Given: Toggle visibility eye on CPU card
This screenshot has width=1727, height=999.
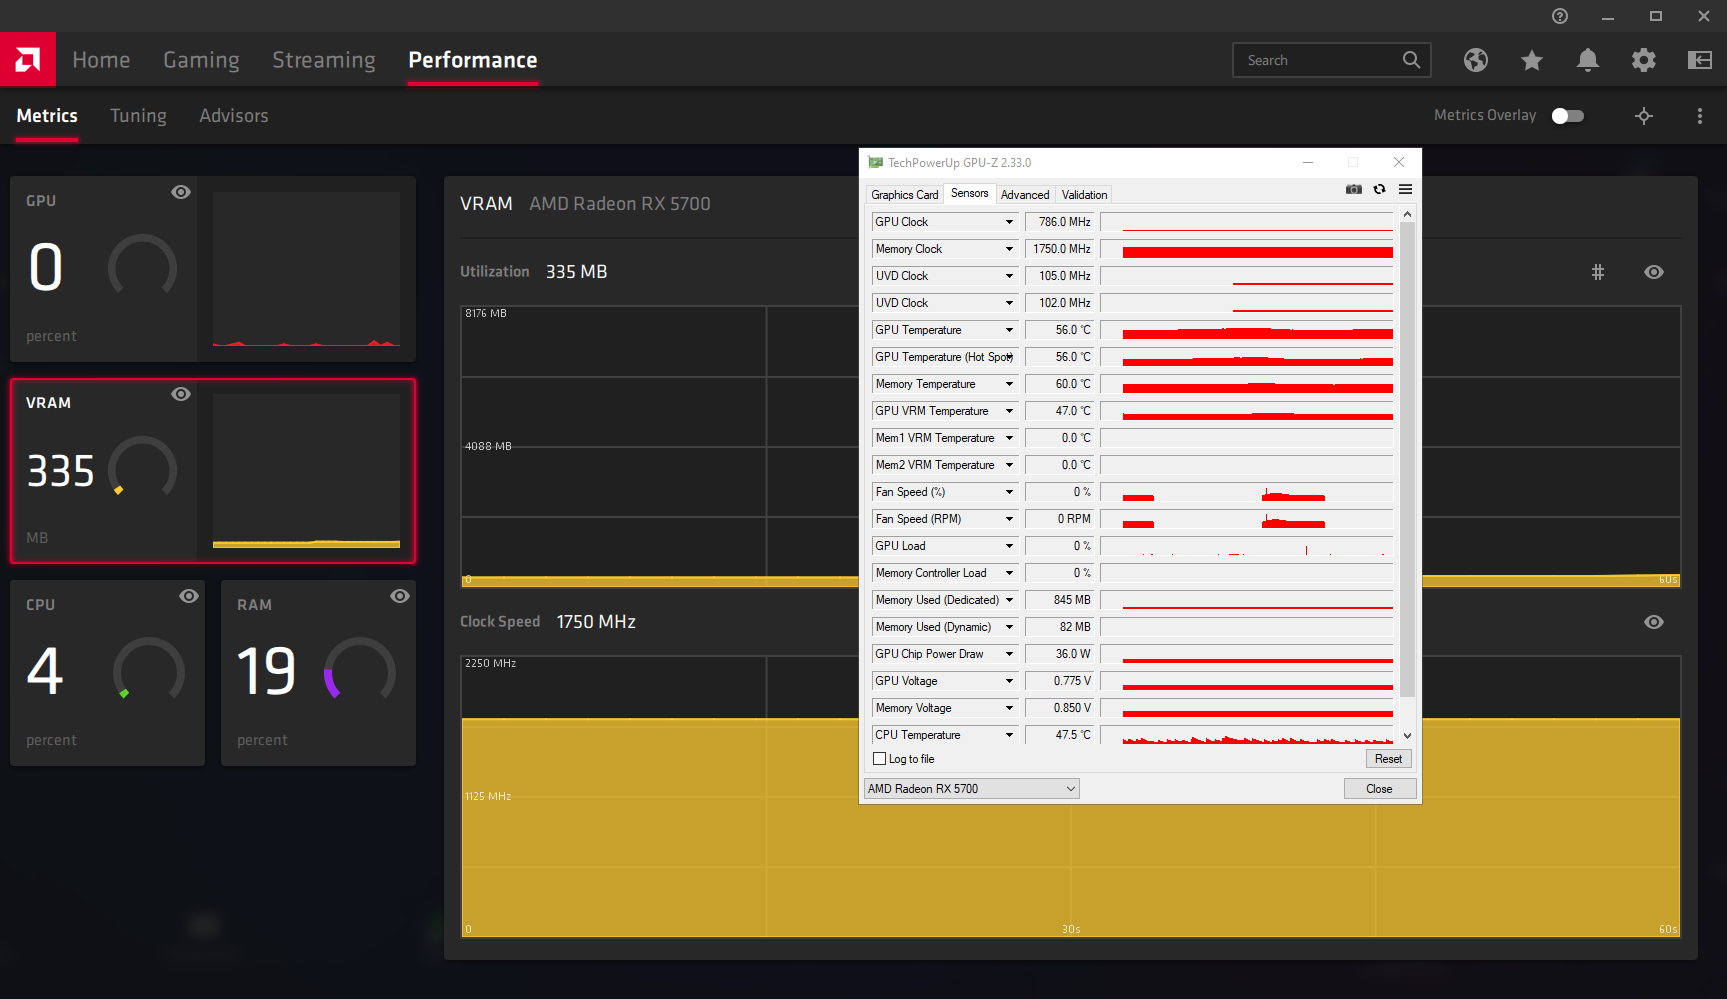Looking at the screenshot, I should (189, 596).
